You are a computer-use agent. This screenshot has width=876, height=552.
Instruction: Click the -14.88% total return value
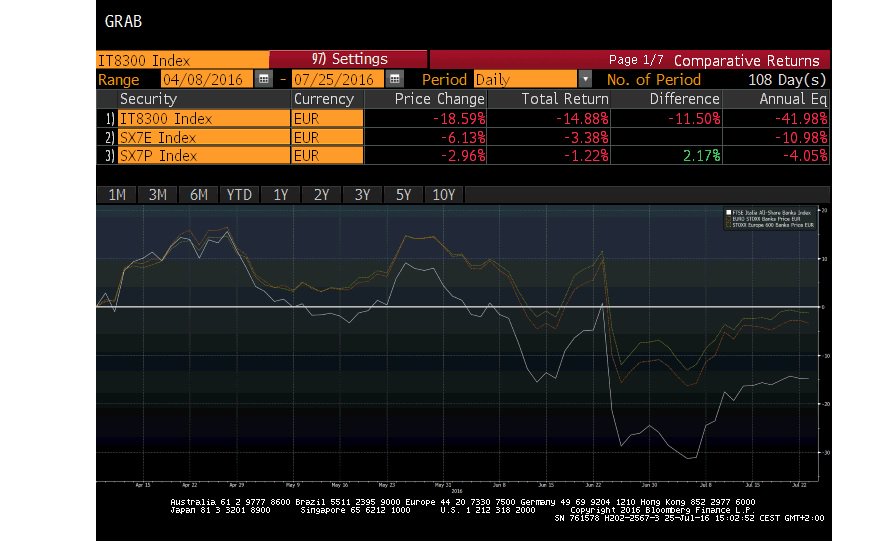[x=582, y=119]
